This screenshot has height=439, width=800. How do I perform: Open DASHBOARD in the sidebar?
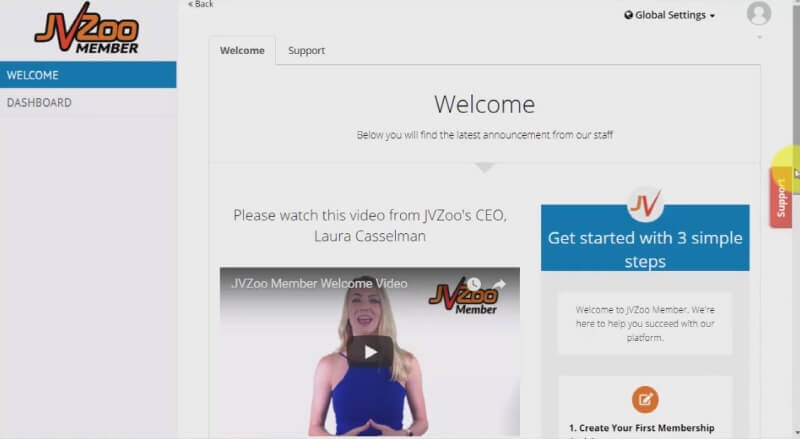[x=88, y=102]
